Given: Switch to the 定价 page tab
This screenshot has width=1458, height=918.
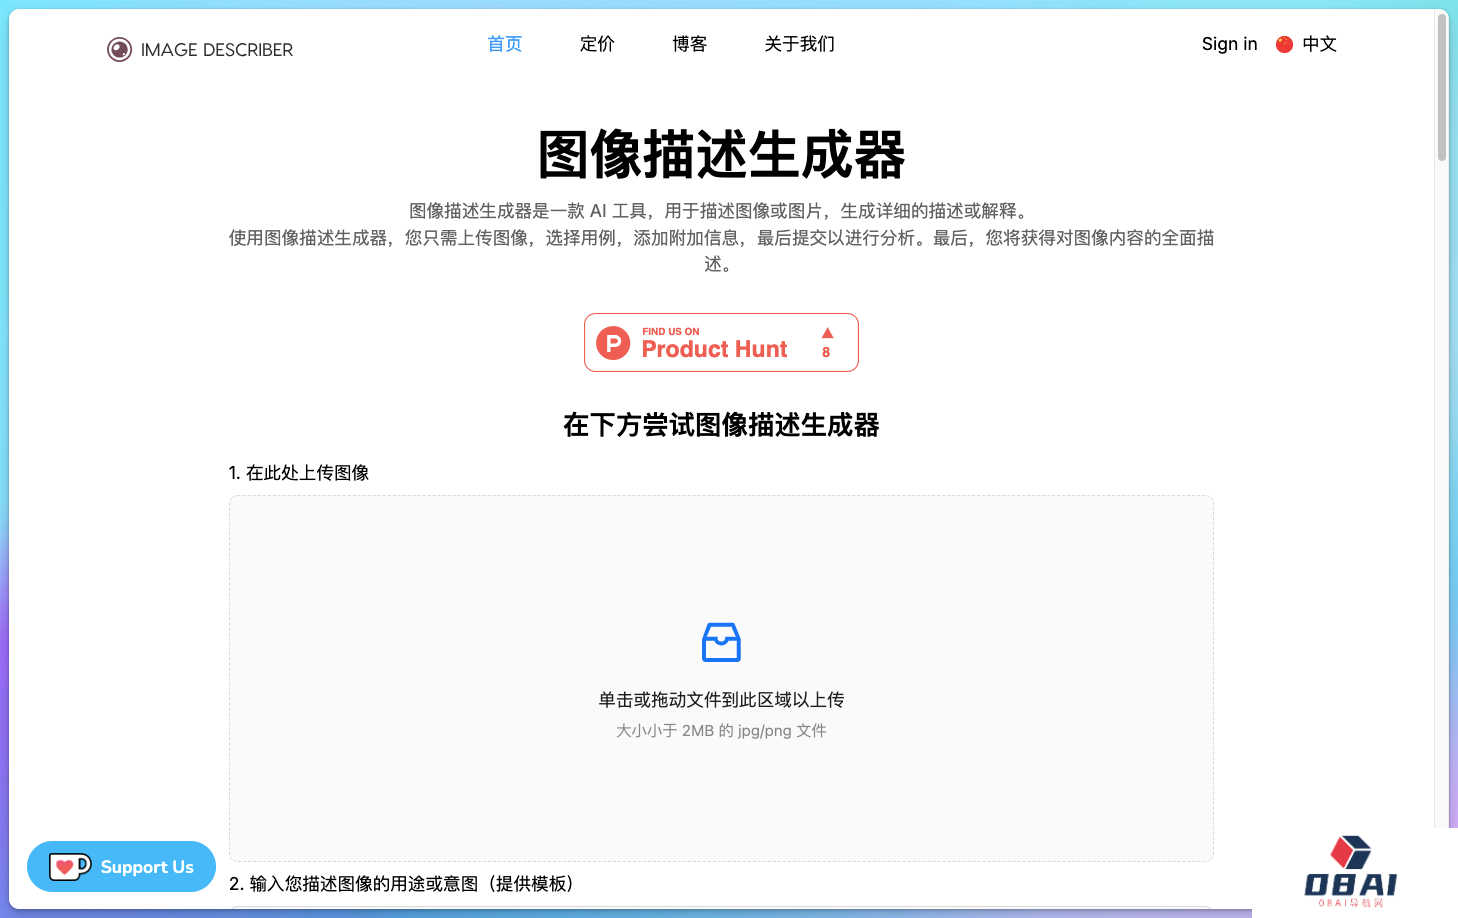Looking at the screenshot, I should (x=597, y=44).
